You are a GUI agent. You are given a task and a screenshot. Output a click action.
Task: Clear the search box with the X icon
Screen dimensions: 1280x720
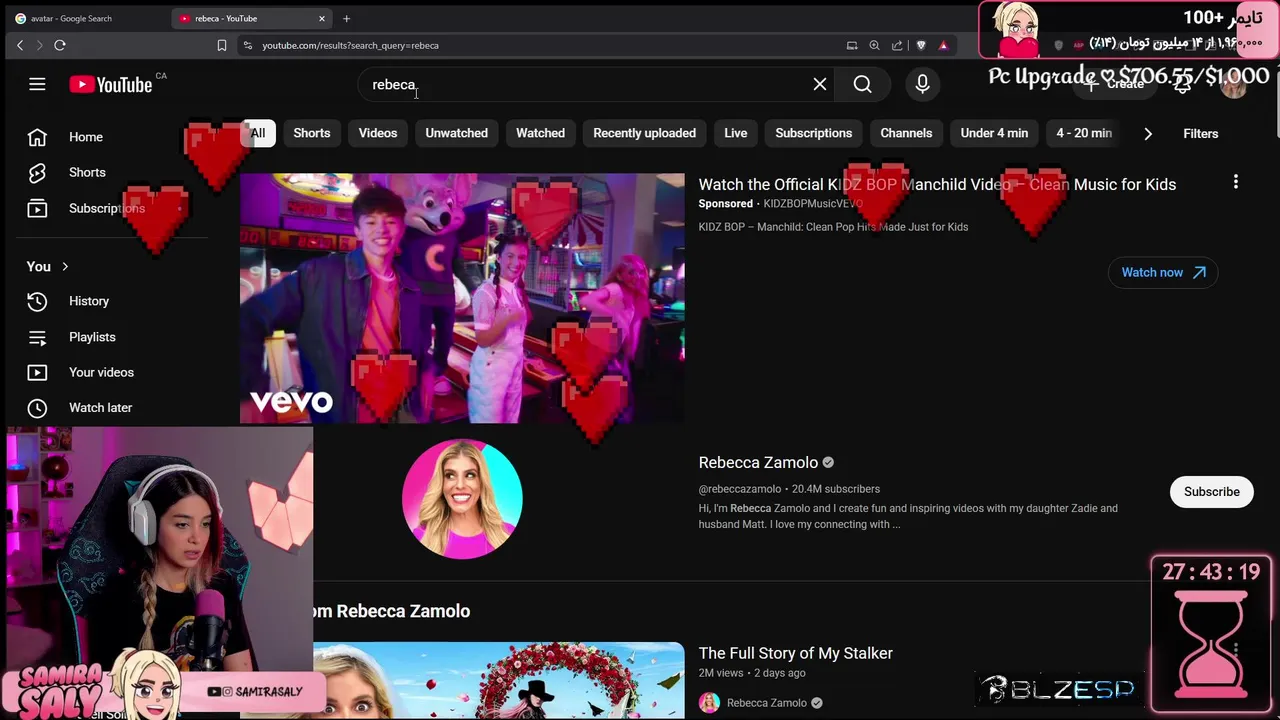coord(820,85)
